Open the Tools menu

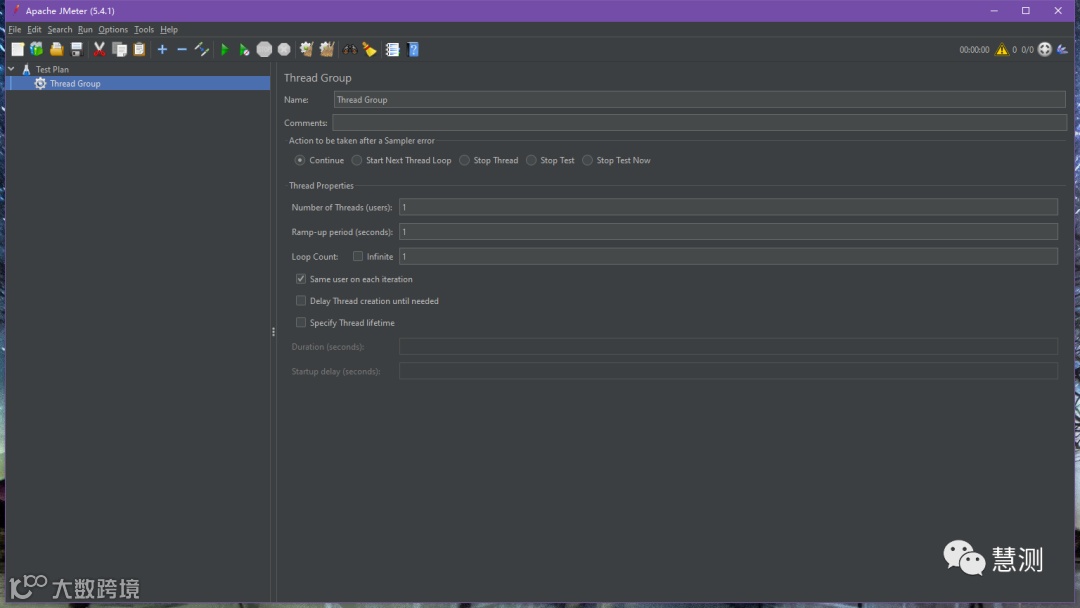[x=144, y=30]
